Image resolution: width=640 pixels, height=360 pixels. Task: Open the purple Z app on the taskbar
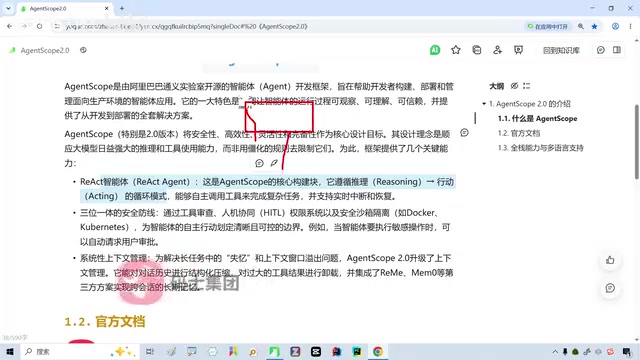tap(295, 351)
